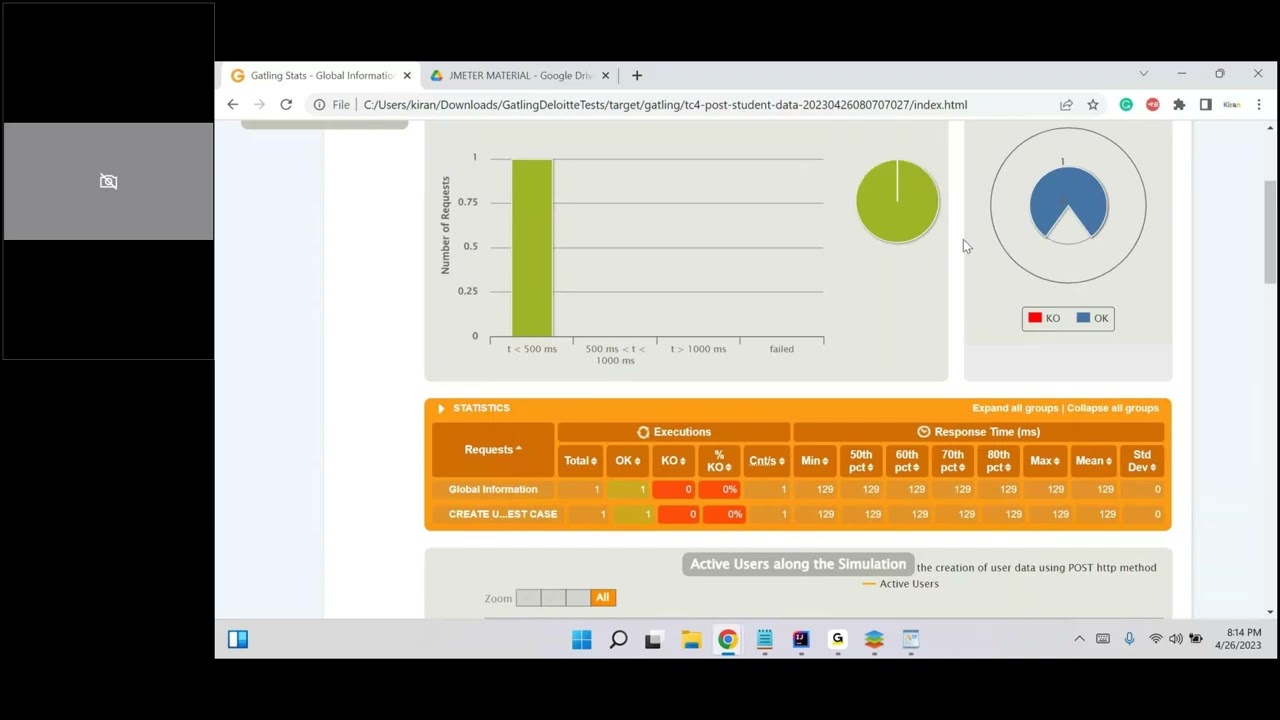This screenshot has height=720, width=1280.
Task: Reload the Gatling report page
Action: 286,104
